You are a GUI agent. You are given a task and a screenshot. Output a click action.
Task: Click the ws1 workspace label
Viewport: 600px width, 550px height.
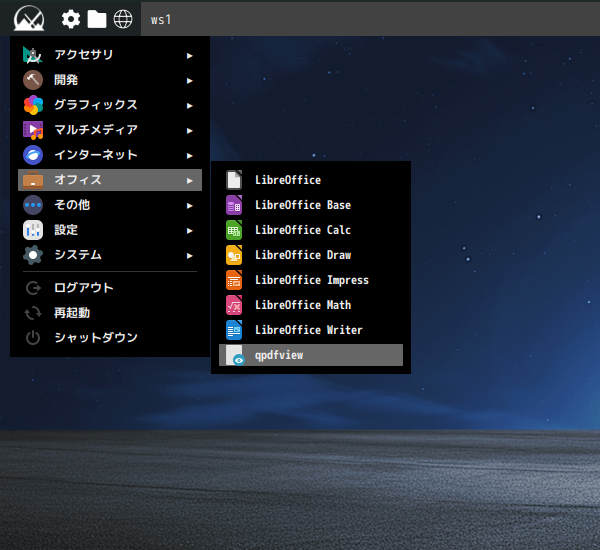coord(161,19)
